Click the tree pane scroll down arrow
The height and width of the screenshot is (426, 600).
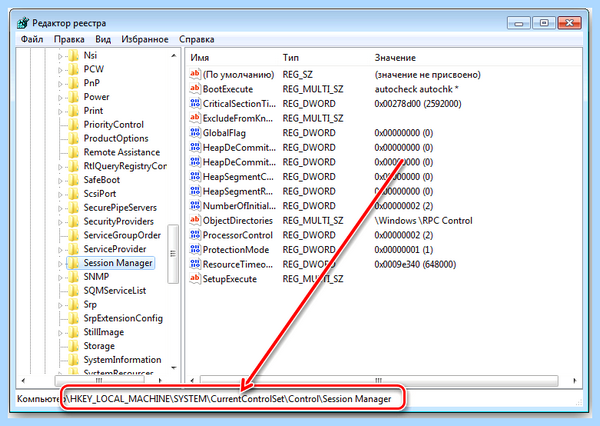point(173,368)
